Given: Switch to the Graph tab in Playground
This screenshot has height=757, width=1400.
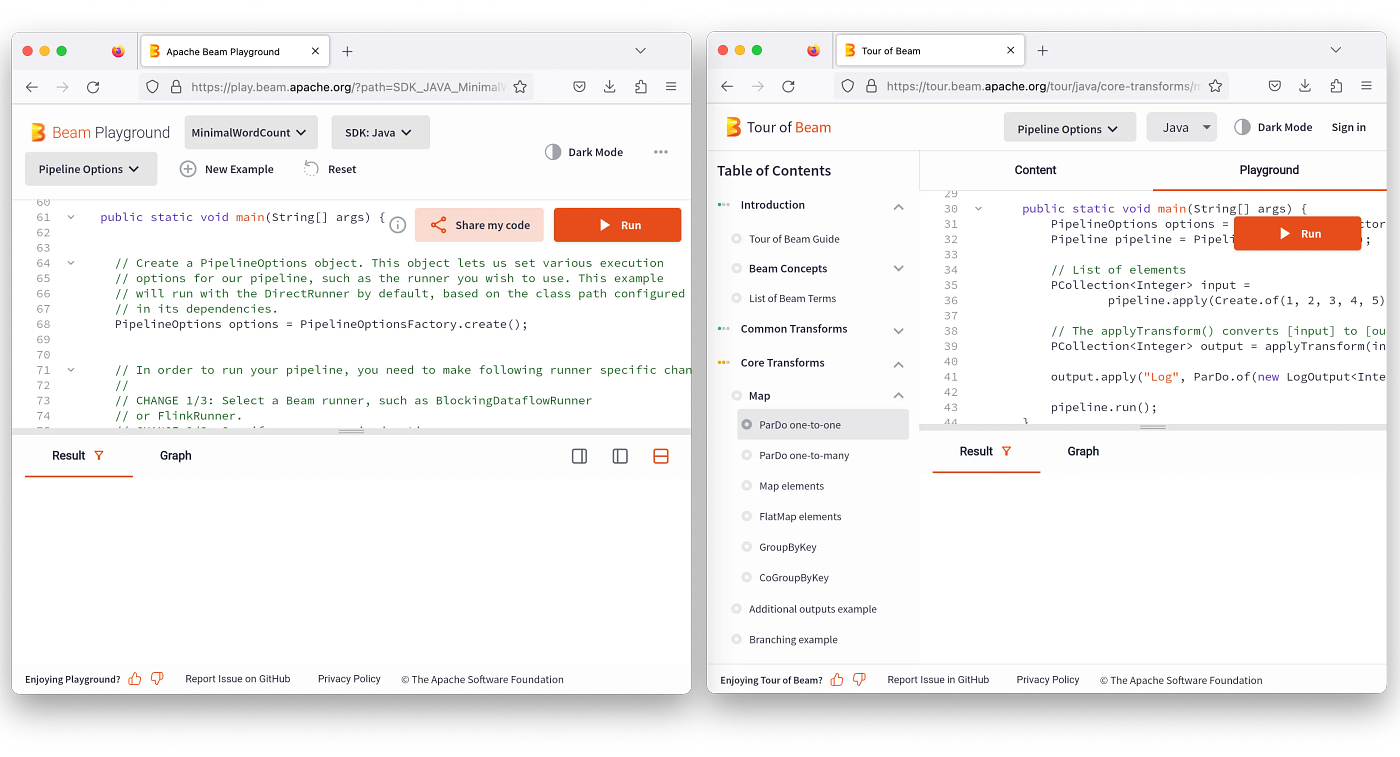Looking at the screenshot, I should tap(176, 455).
